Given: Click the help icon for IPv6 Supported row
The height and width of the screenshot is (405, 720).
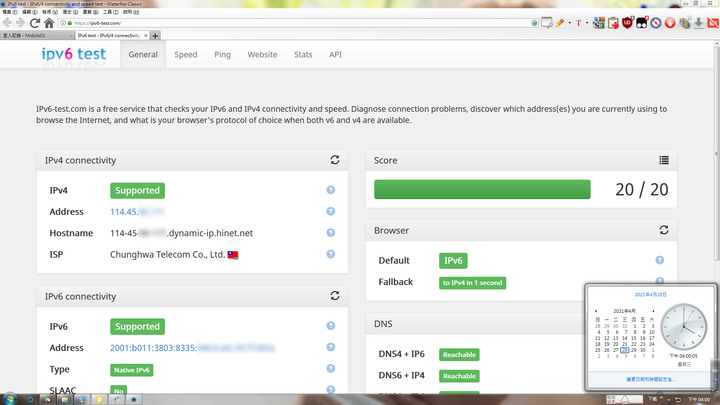Looking at the screenshot, I should tap(331, 326).
